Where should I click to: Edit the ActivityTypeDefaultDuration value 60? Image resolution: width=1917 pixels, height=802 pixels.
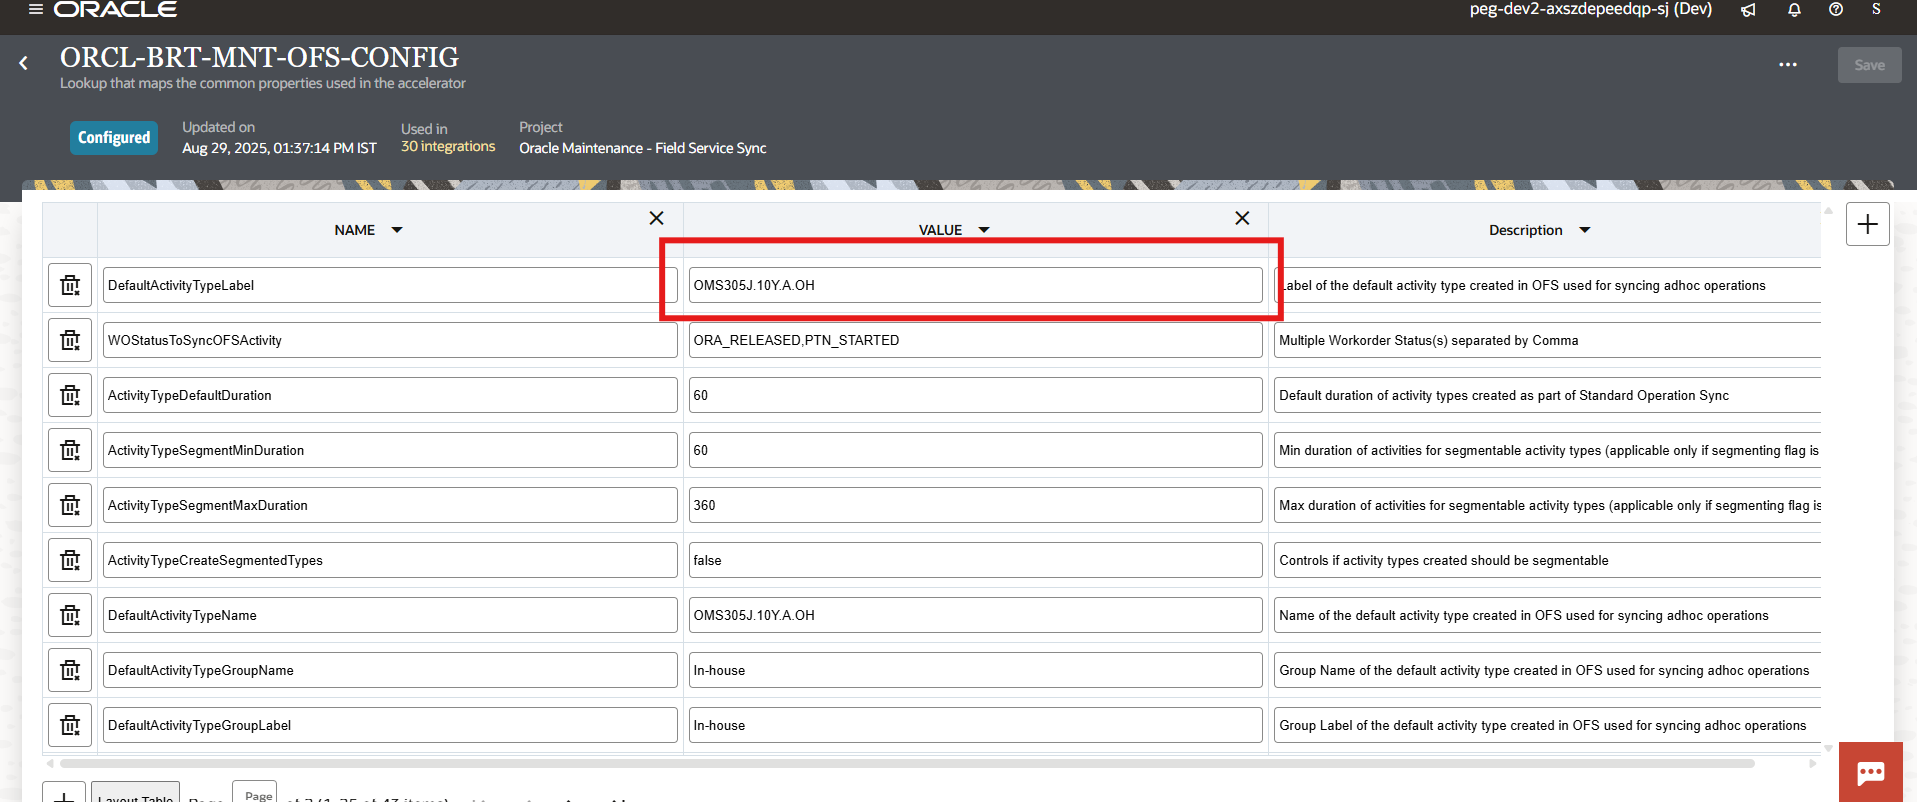[x=975, y=395]
